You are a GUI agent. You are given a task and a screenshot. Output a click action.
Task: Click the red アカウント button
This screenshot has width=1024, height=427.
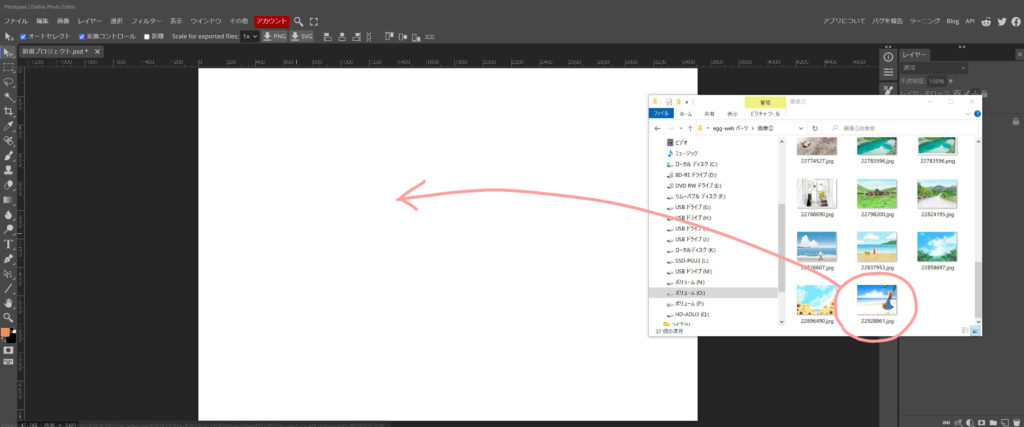coord(270,20)
